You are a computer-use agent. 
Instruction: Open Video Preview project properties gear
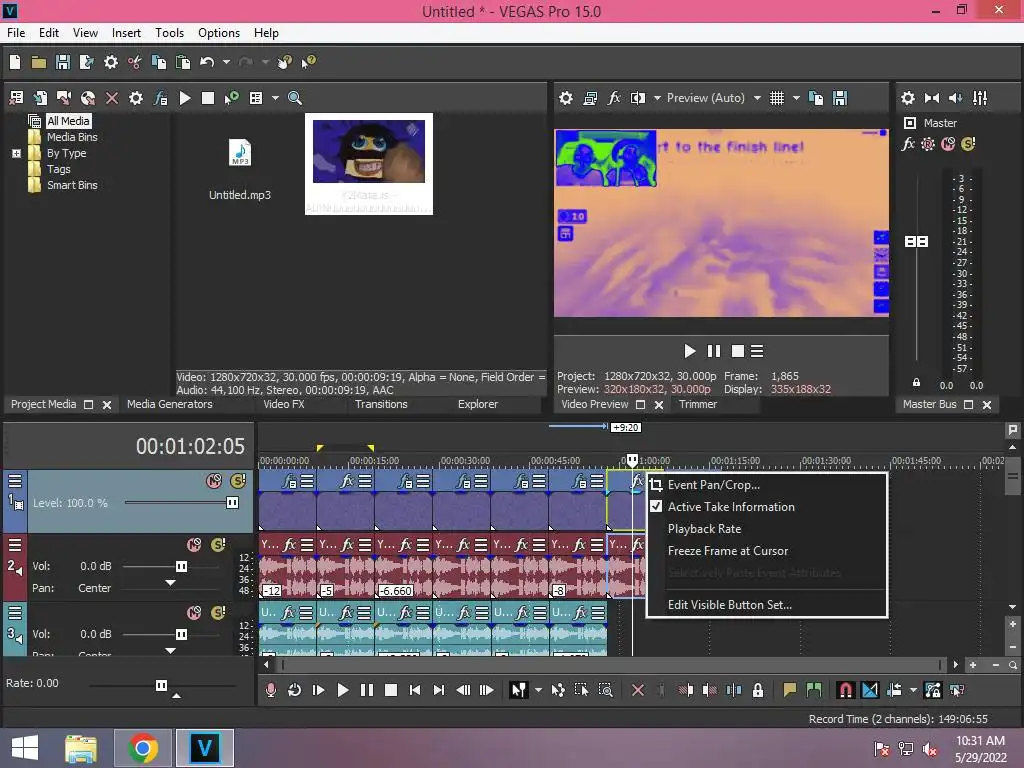point(566,98)
